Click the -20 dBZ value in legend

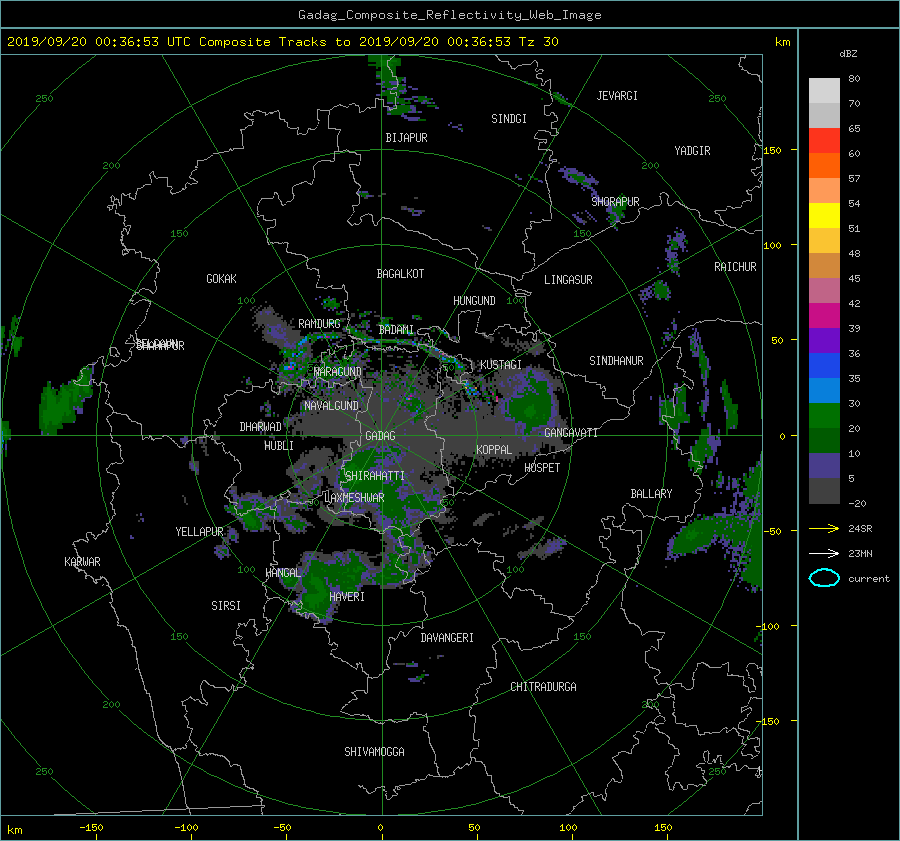click(857, 503)
